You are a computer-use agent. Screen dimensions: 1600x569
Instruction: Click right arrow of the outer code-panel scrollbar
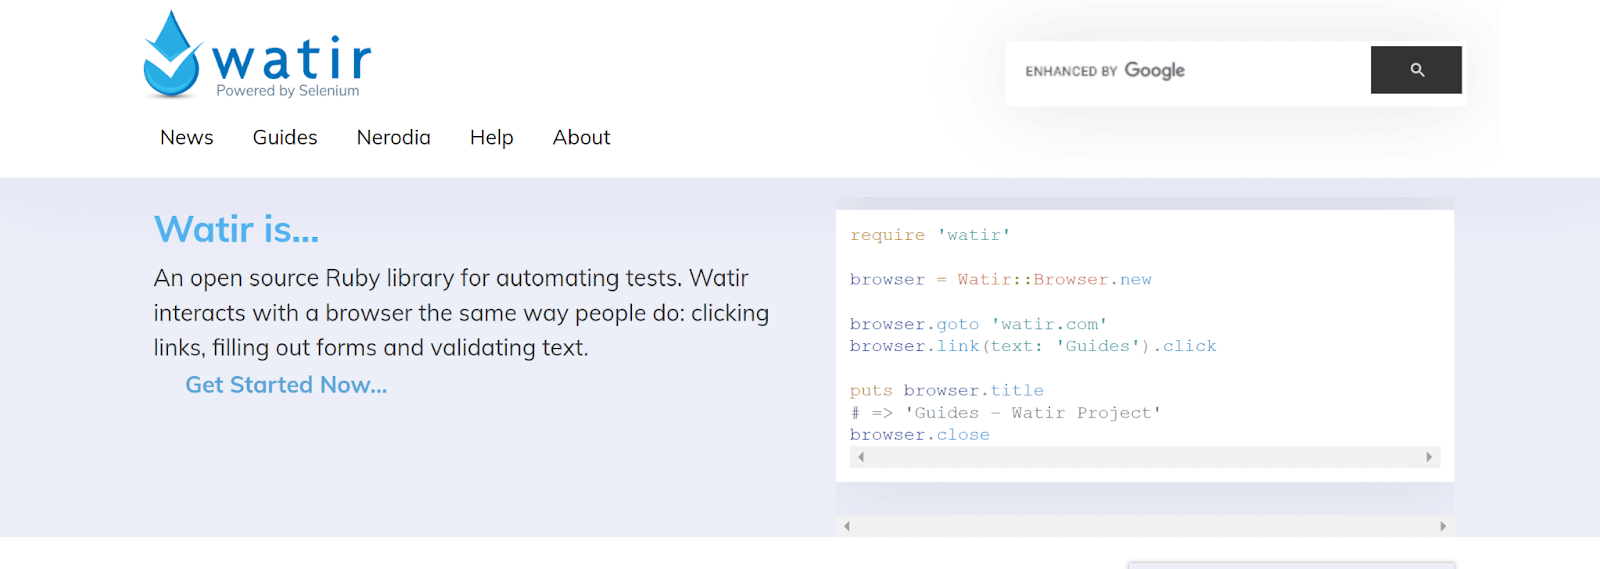(1442, 526)
